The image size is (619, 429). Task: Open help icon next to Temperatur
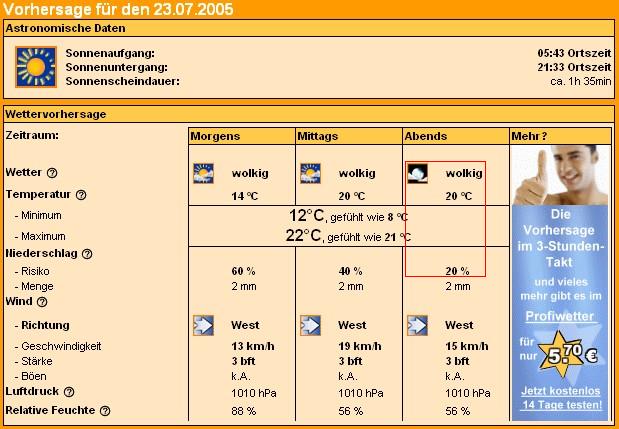(x=82, y=195)
